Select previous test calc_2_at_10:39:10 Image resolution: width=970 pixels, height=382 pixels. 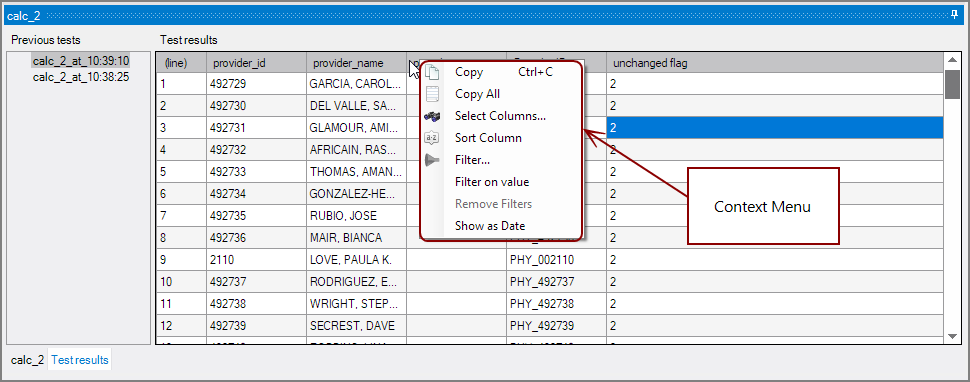pos(80,61)
